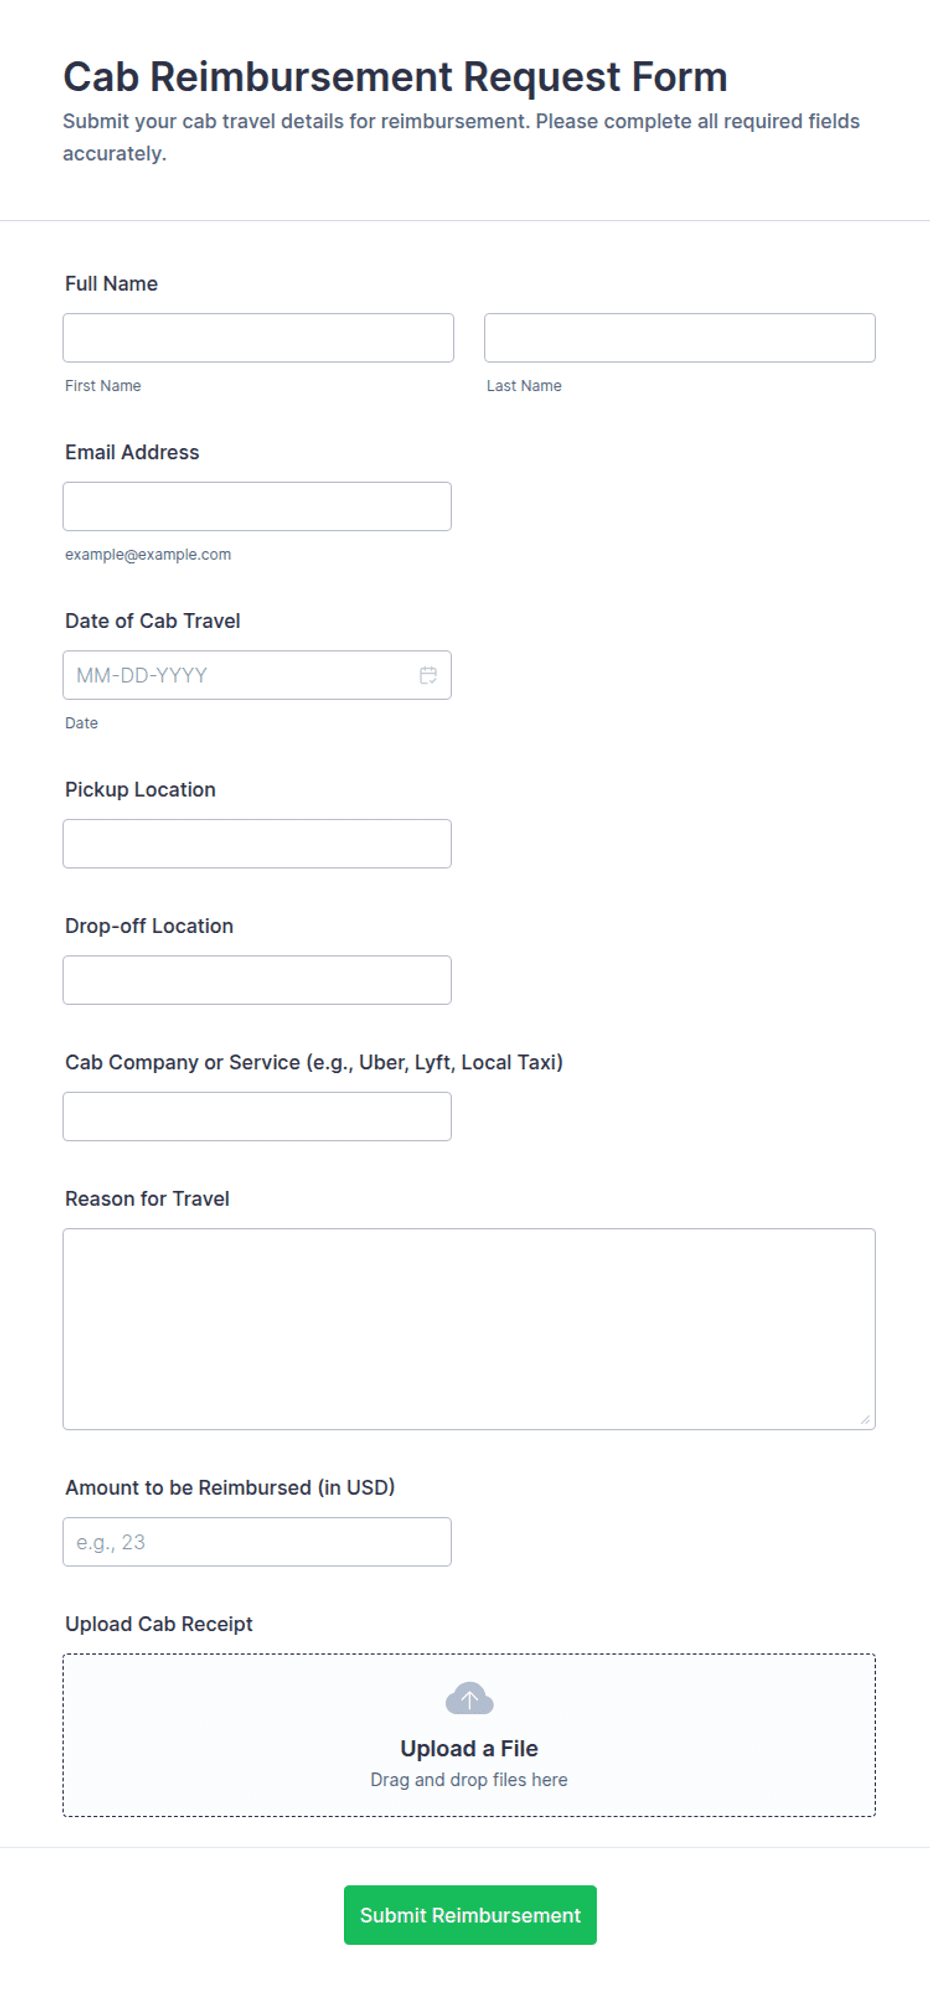Focus the Cab Company or Service field
This screenshot has height=1994, width=930.
[257, 1116]
